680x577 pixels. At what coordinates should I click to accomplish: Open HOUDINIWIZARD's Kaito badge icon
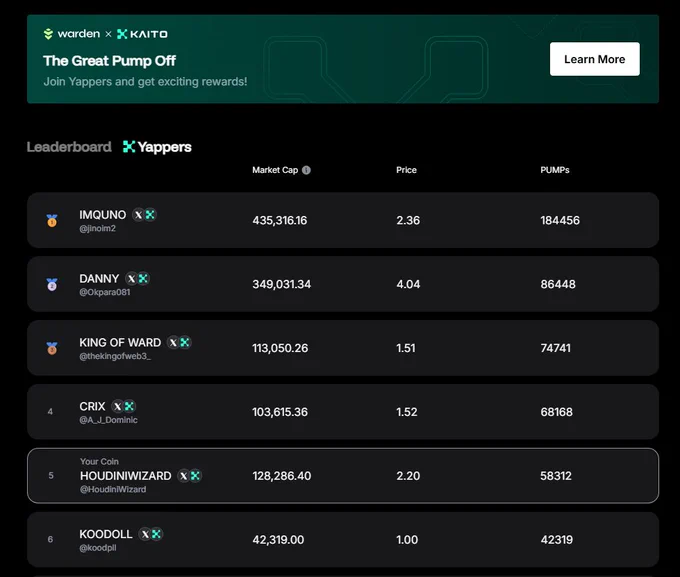click(195, 476)
